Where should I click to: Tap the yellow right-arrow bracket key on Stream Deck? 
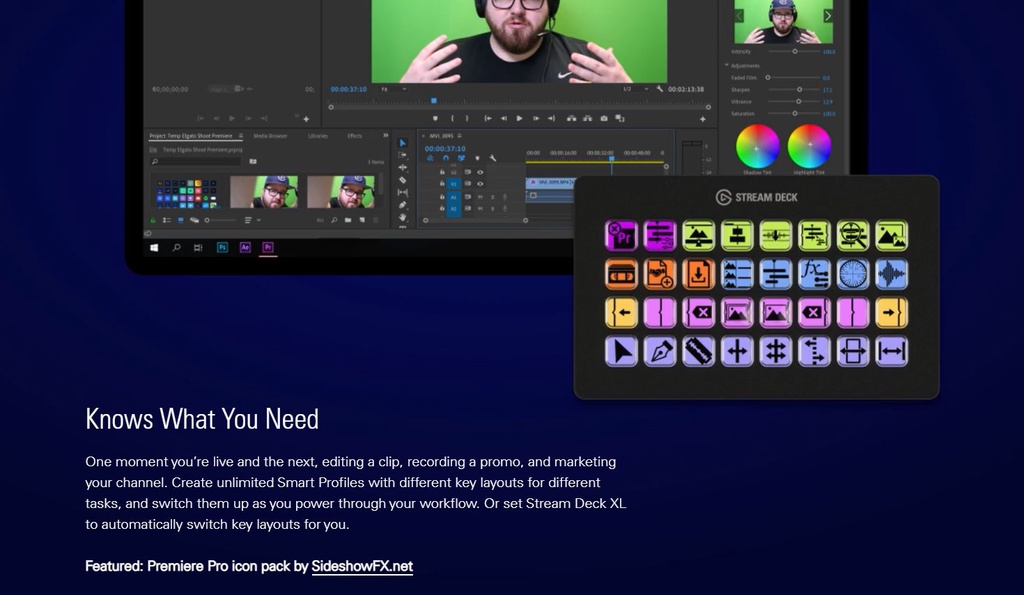coord(891,313)
